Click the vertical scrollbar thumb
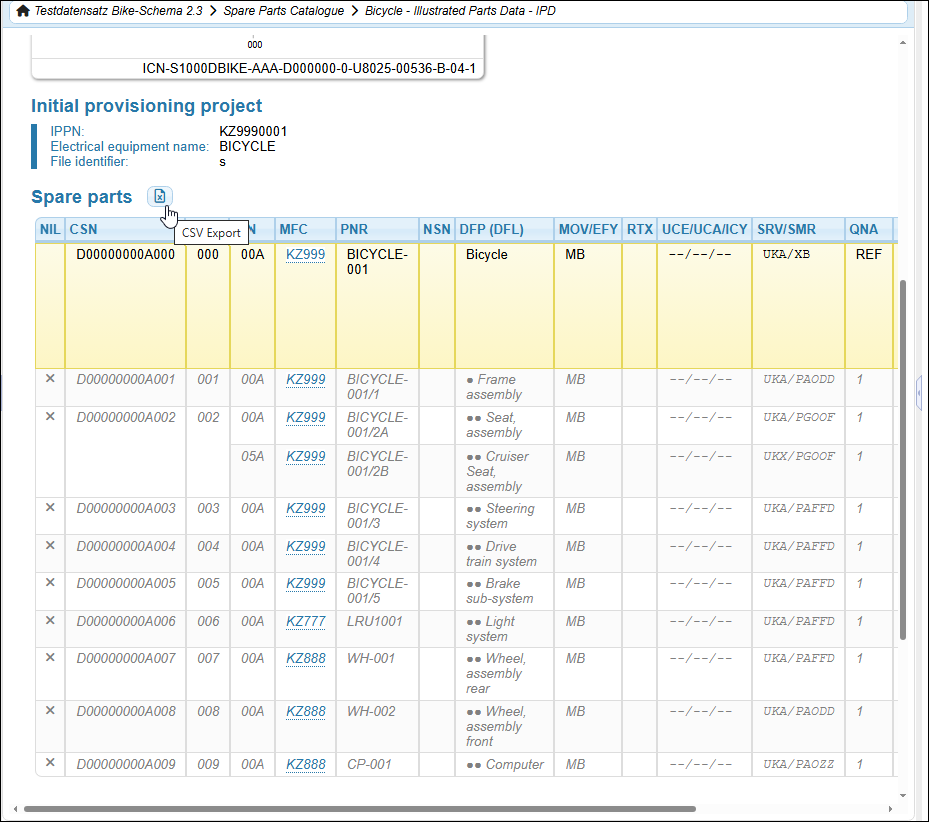Image resolution: width=929 pixels, height=822 pixels. point(902,459)
